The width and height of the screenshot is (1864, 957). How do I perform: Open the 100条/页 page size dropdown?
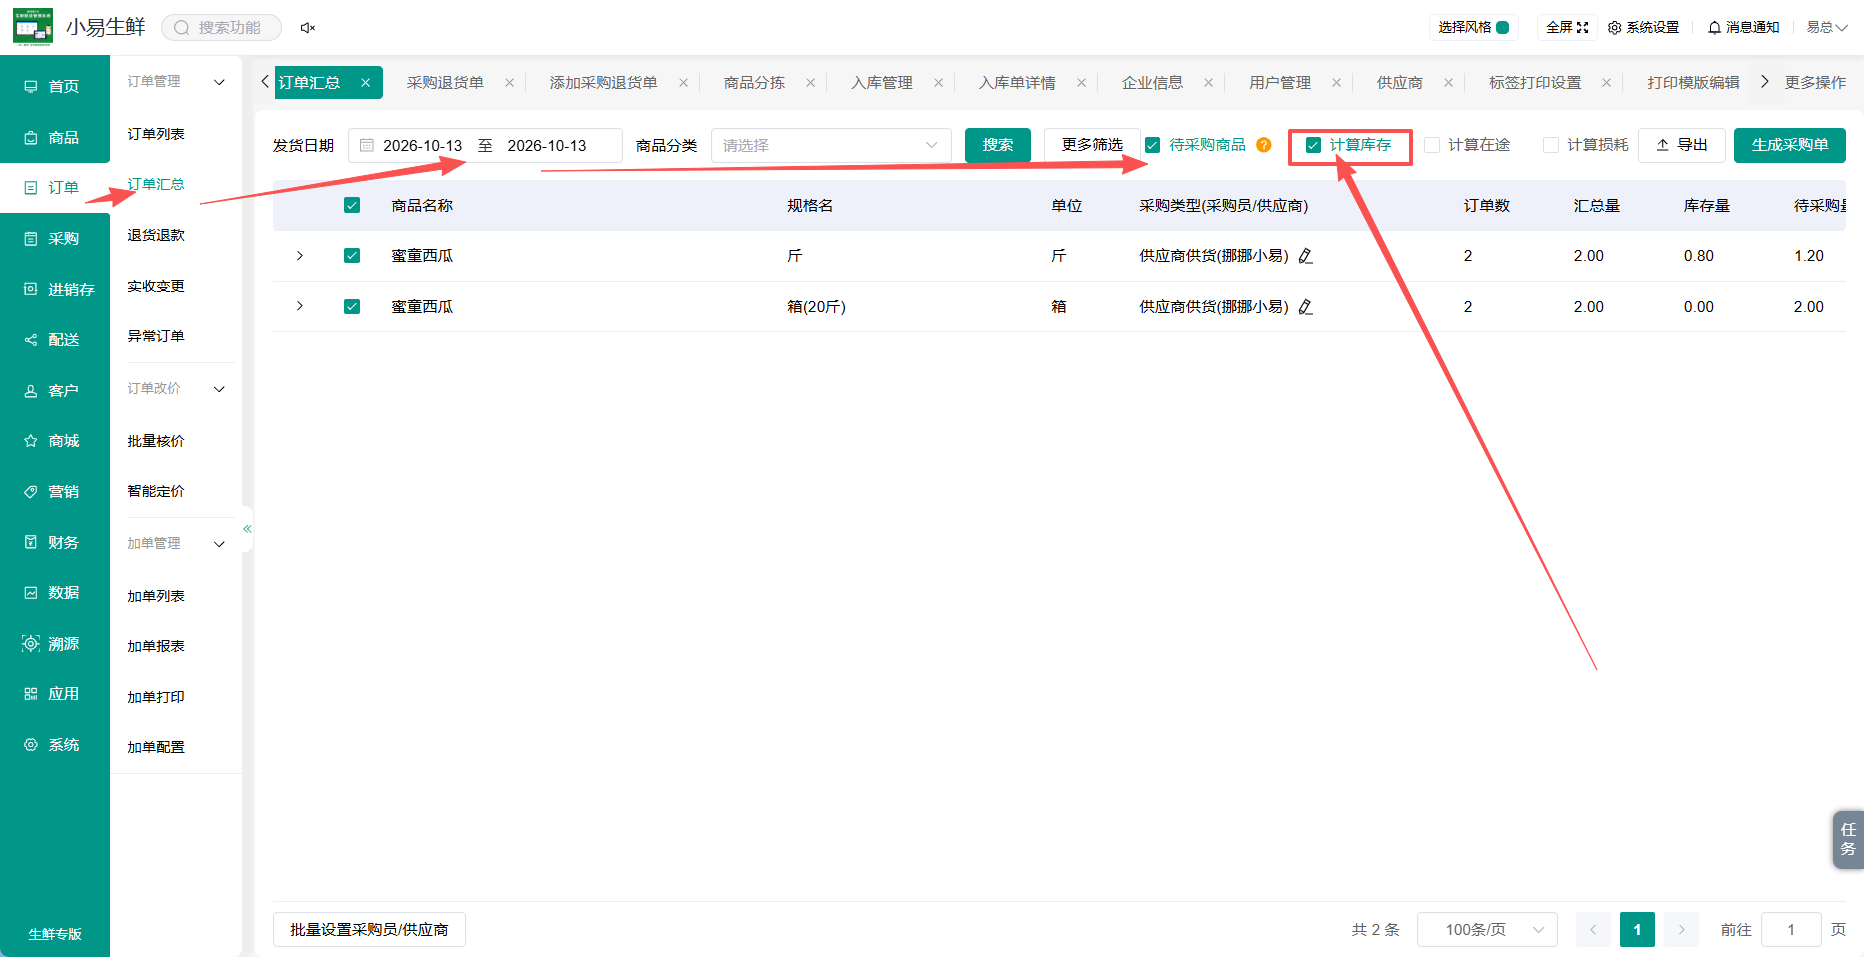click(1488, 929)
